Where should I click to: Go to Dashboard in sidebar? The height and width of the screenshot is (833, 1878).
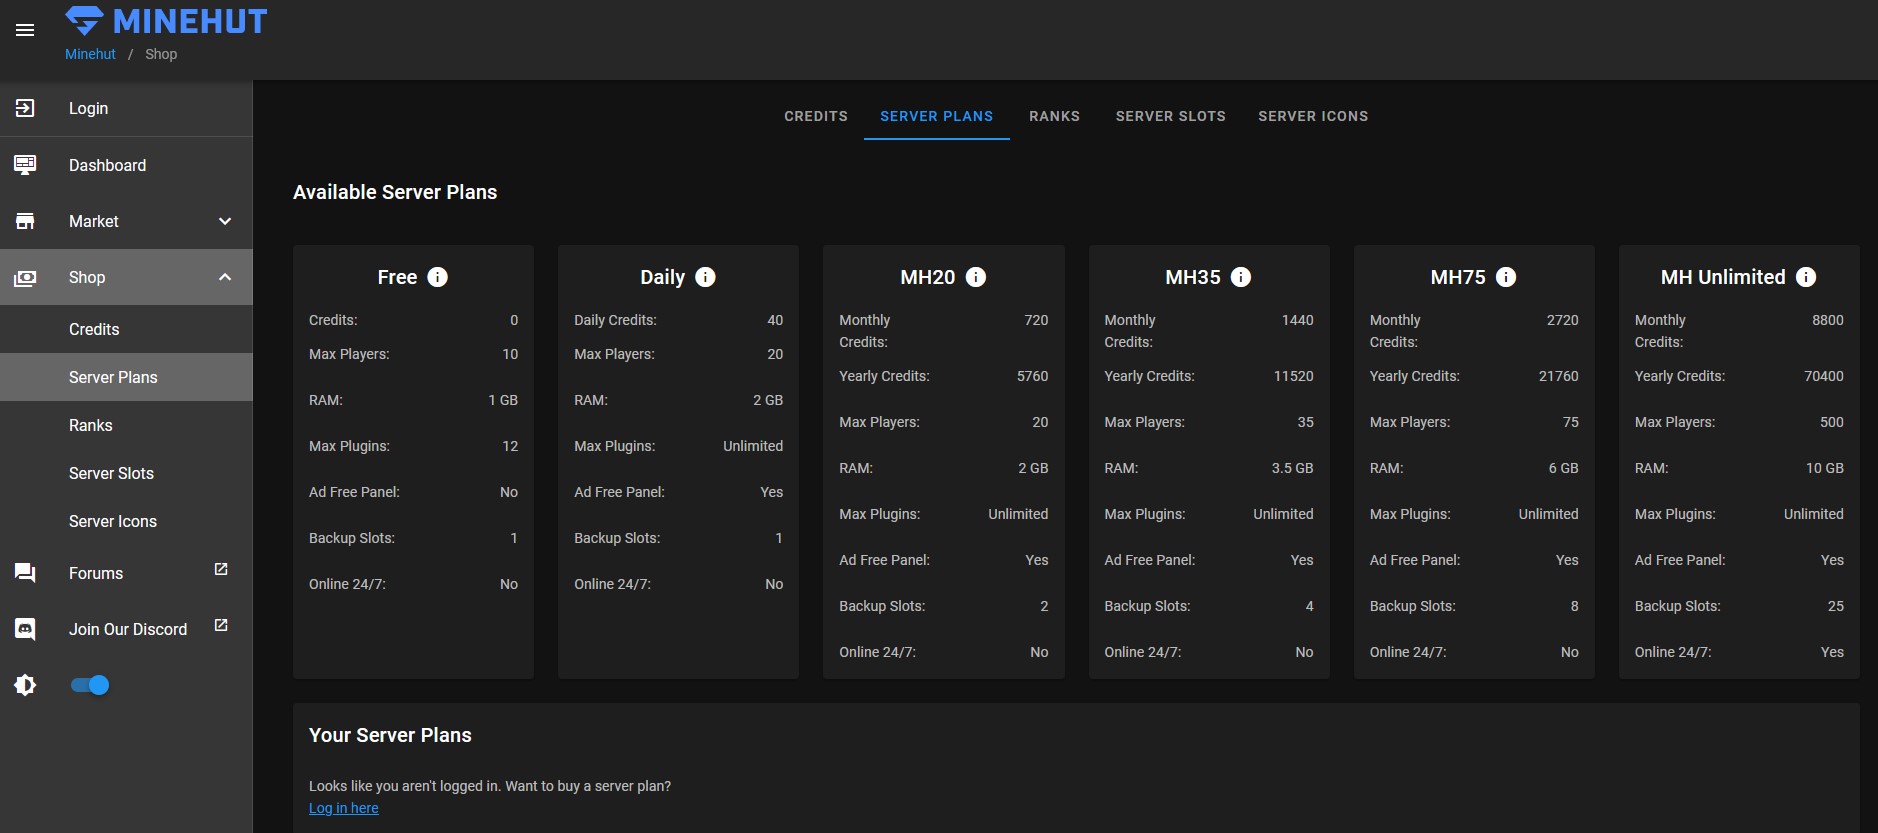(107, 165)
